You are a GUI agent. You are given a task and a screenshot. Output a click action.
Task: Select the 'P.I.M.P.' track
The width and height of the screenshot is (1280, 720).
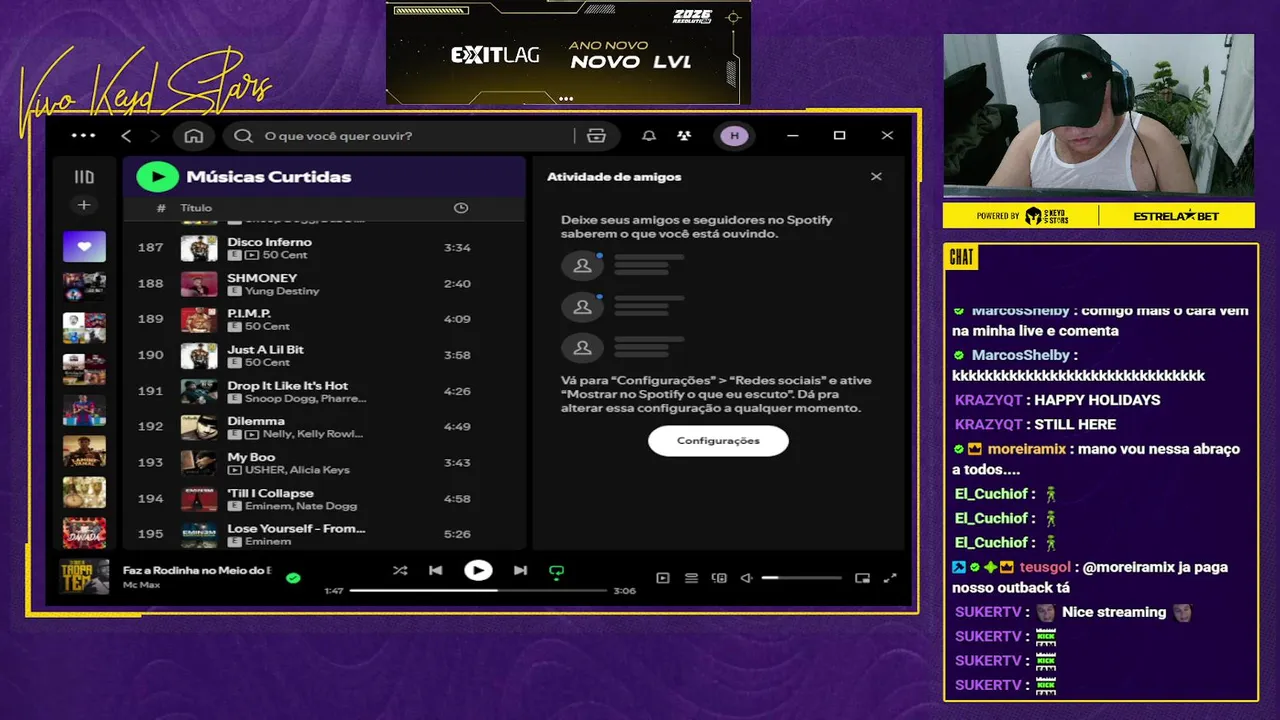coord(324,320)
